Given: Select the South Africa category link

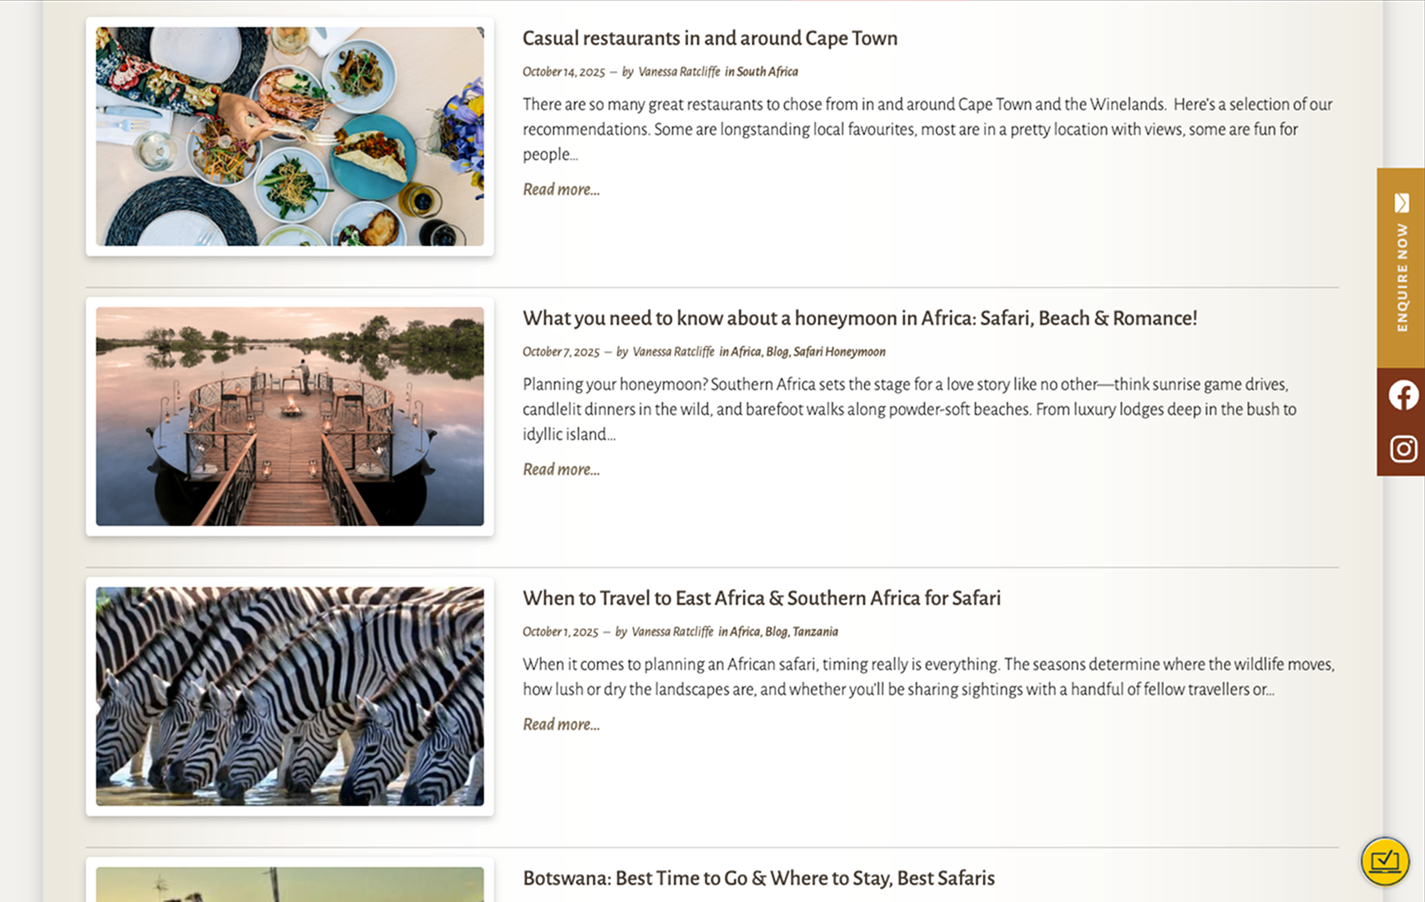Looking at the screenshot, I should tap(767, 72).
